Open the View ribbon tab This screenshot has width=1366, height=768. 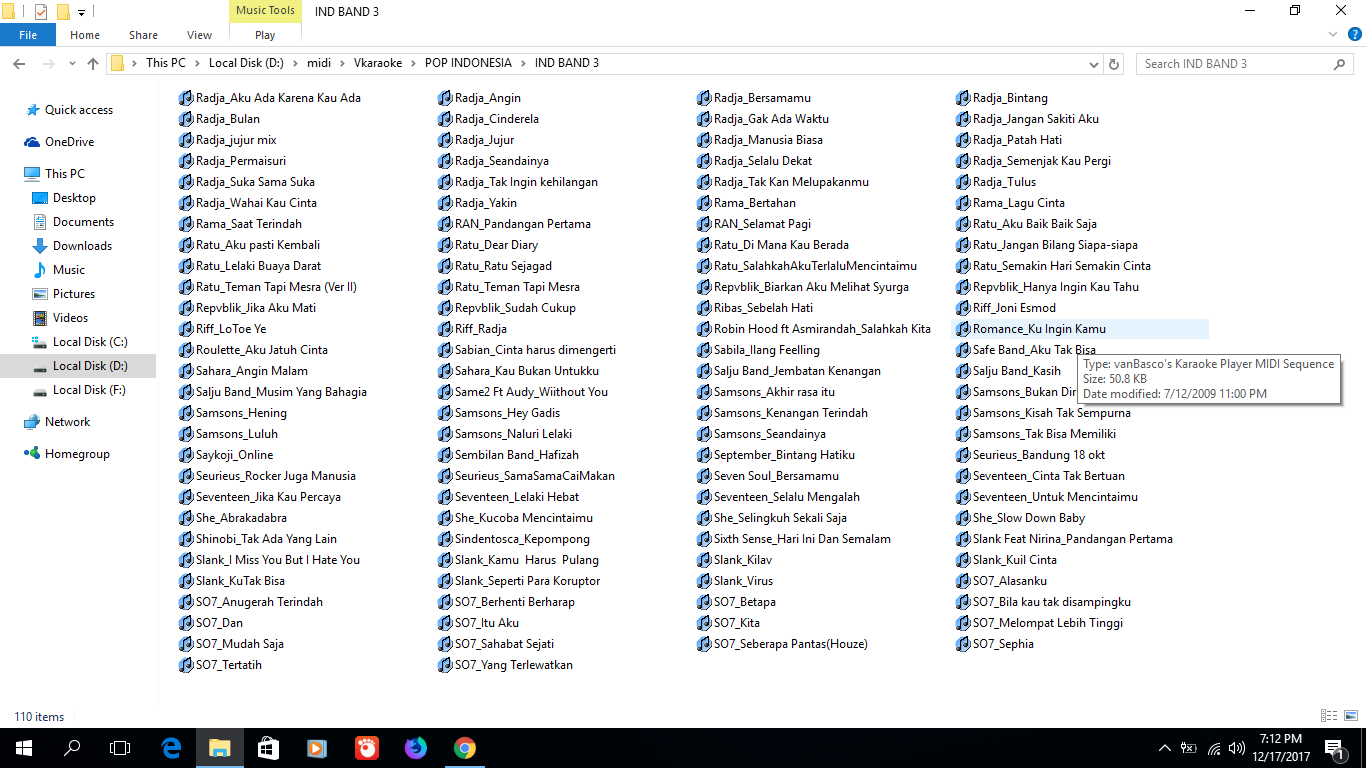[x=200, y=35]
